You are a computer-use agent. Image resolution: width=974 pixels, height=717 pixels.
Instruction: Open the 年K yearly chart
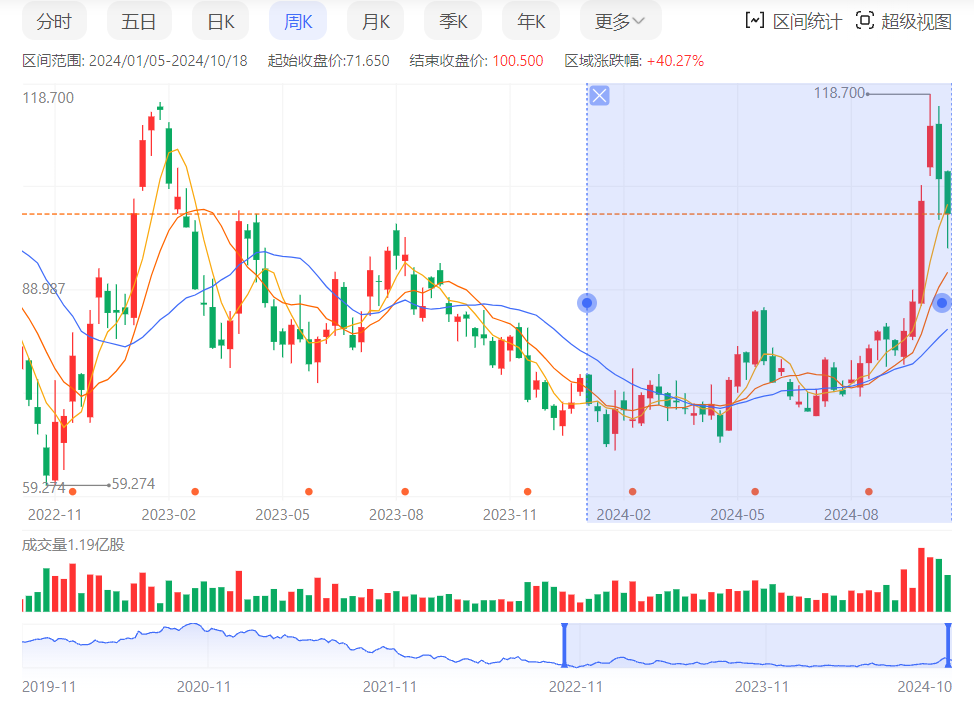click(x=531, y=21)
